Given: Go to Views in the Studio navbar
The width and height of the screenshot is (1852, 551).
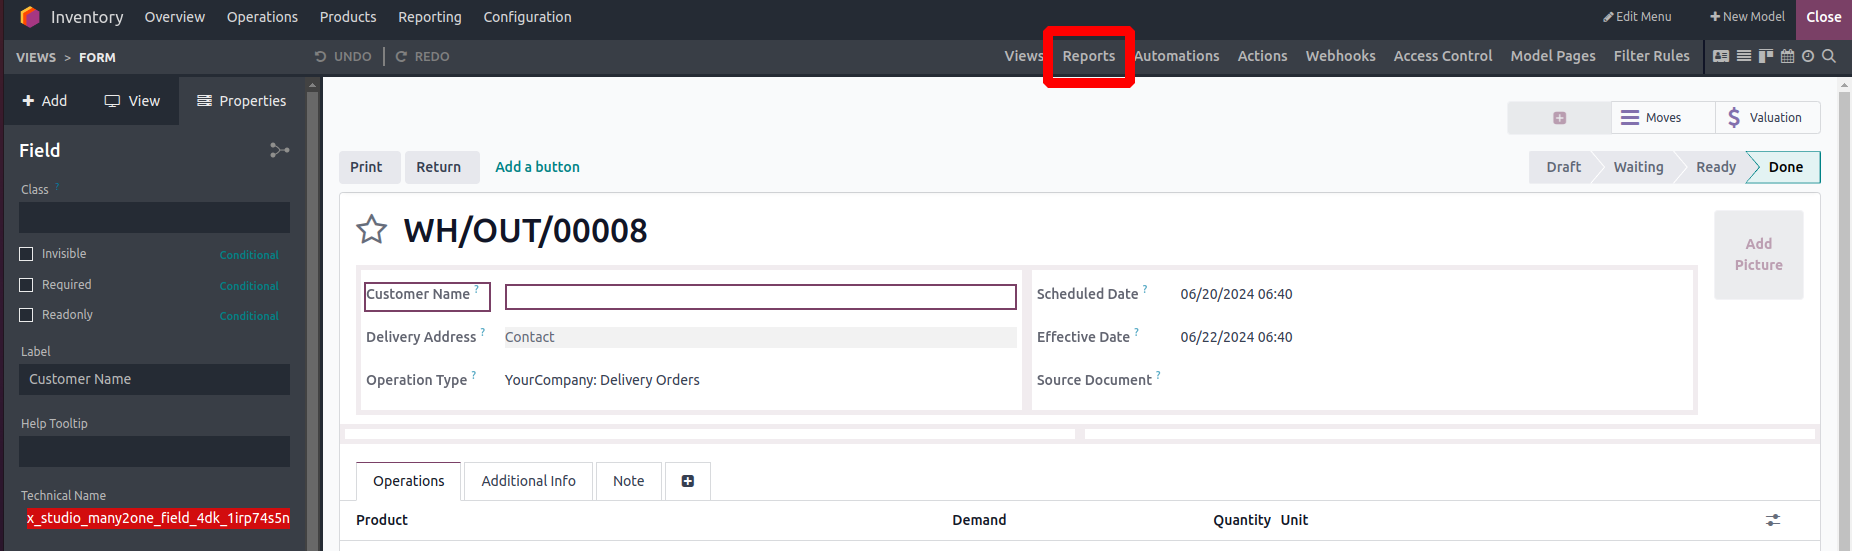Looking at the screenshot, I should click(x=1023, y=56).
